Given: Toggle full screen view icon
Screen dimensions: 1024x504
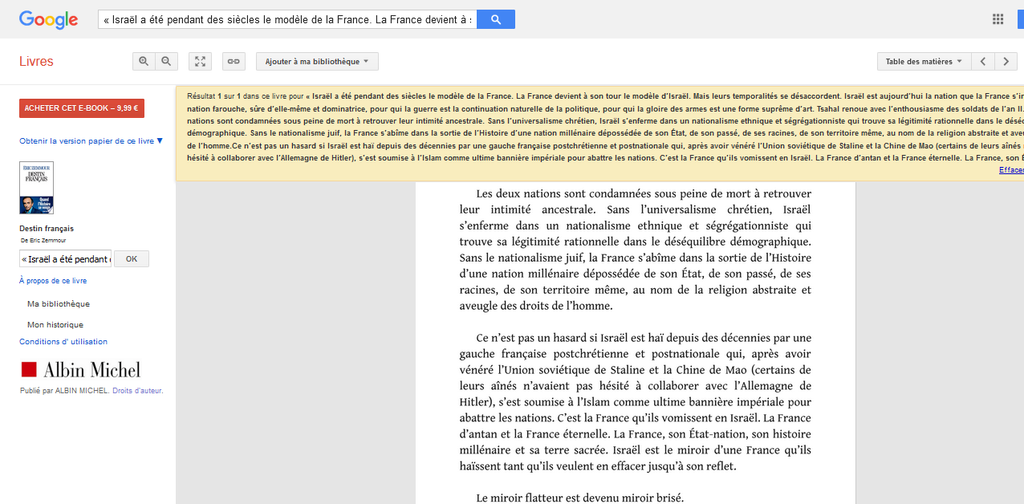Looking at the screenshot, I should click(200, 61).
